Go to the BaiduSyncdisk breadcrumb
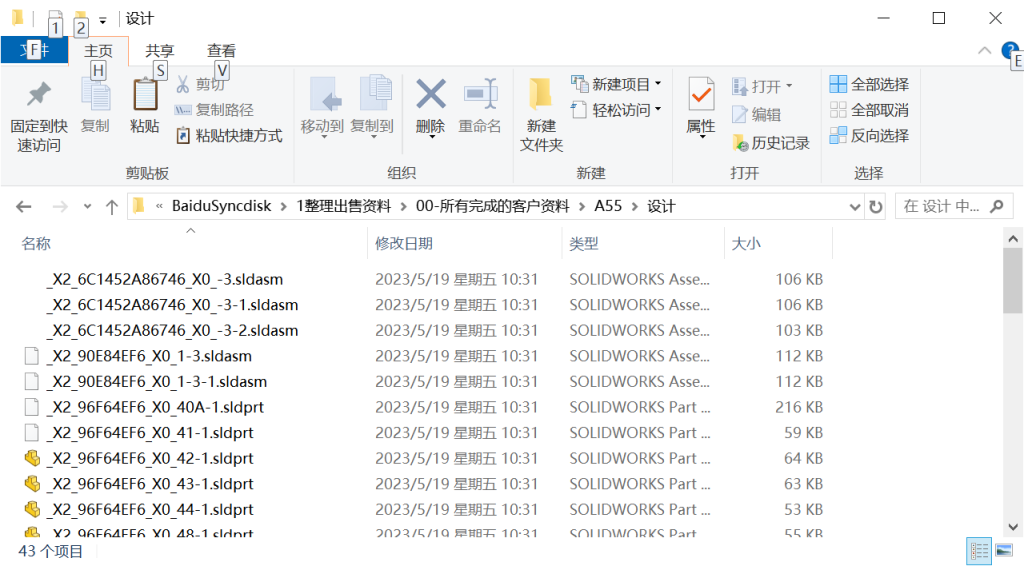Viewport: 1024px width, 566px height. (221, 206)
